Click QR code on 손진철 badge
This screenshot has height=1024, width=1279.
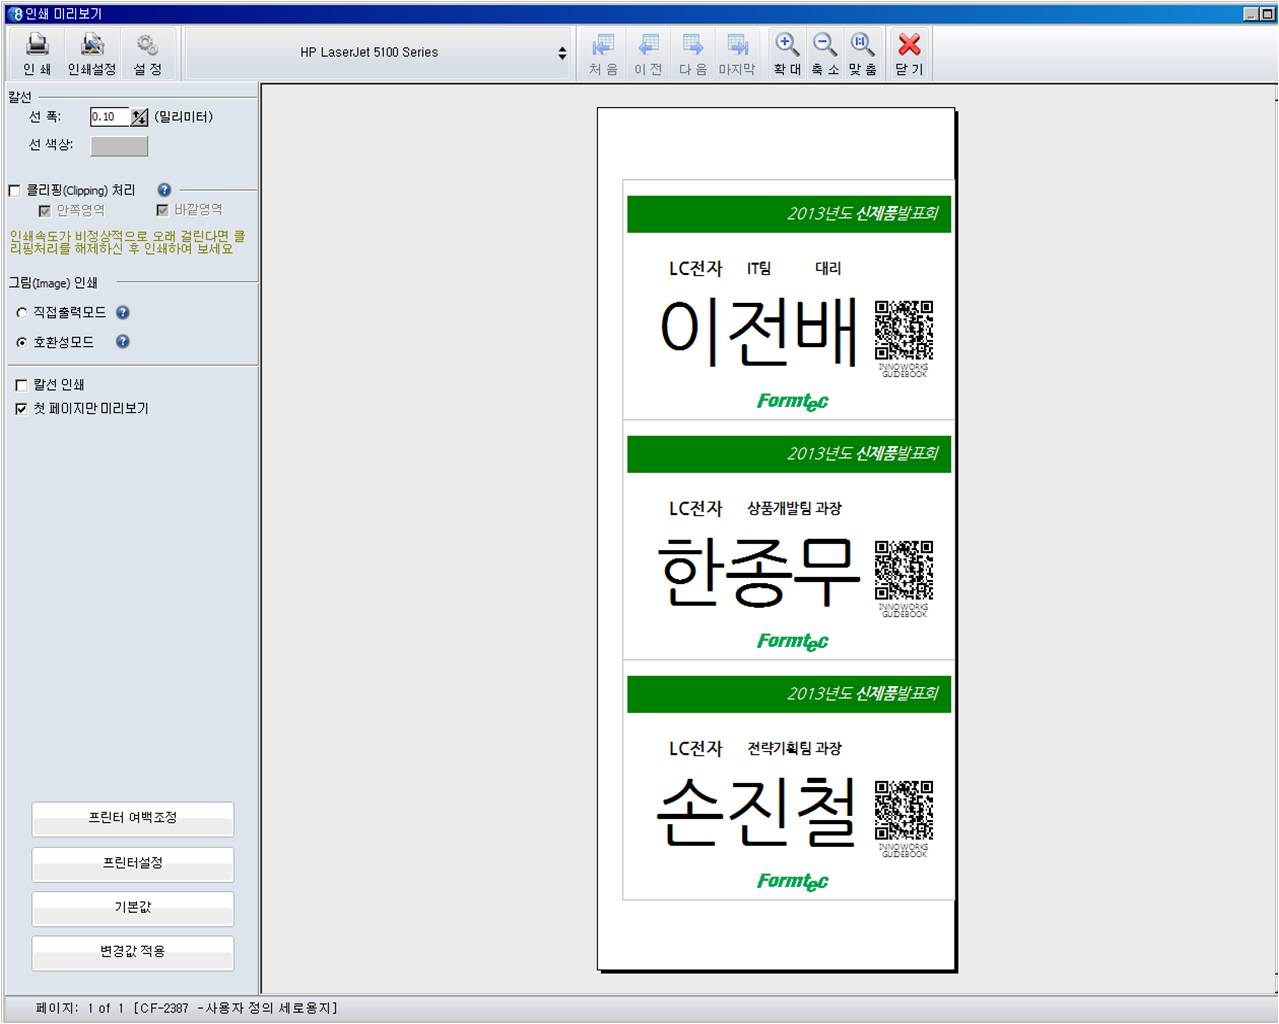(904, 810)
